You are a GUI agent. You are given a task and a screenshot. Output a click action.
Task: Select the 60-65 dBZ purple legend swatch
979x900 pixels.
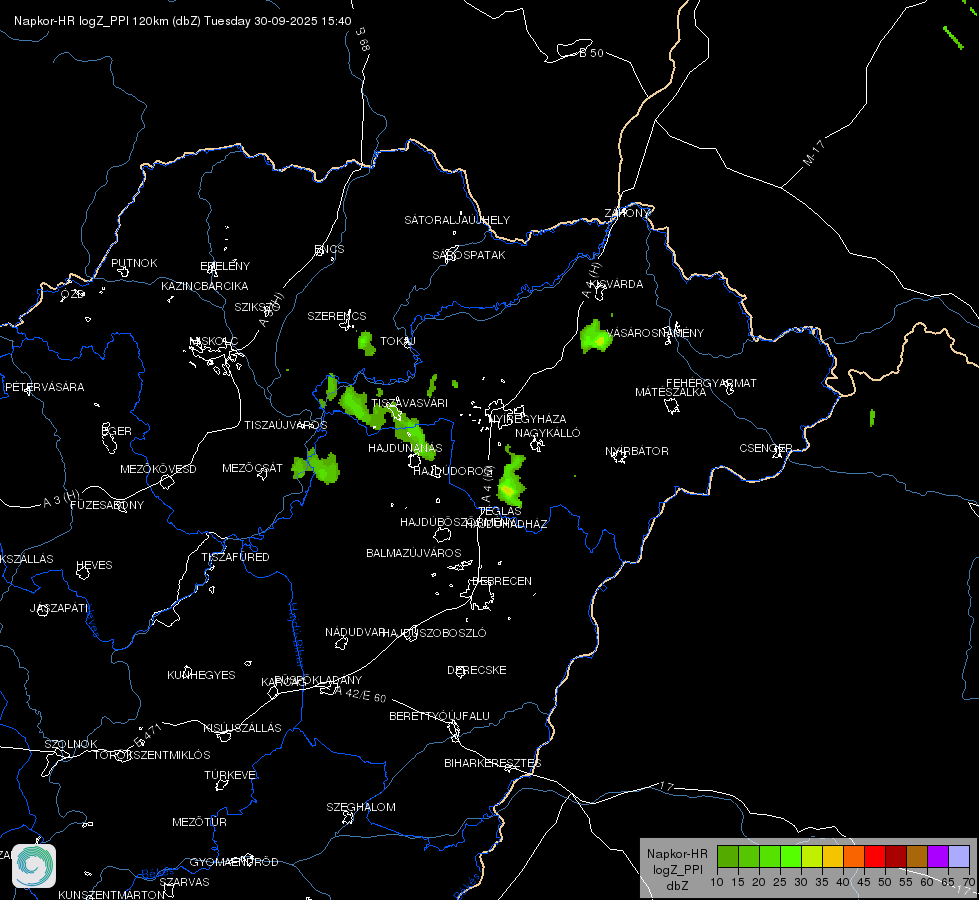[938, 857]
